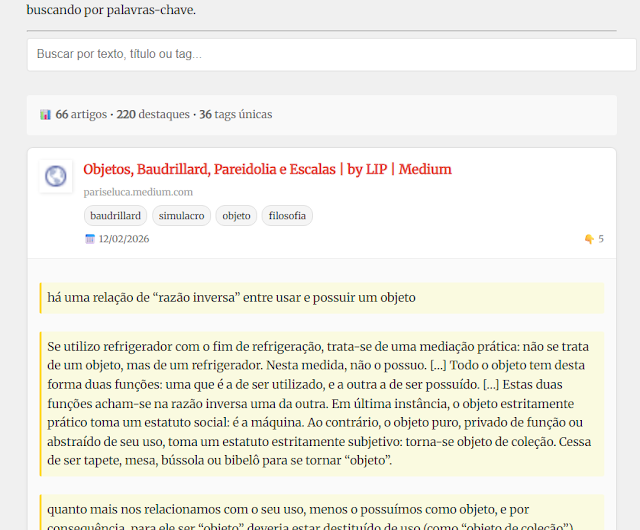Filter by the simulacro tag

point(180,215)
